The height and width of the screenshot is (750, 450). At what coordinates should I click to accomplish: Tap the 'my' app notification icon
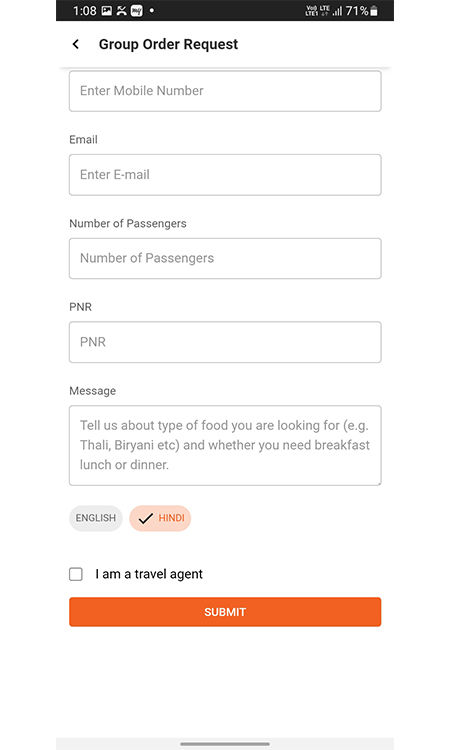click(137, 11)
